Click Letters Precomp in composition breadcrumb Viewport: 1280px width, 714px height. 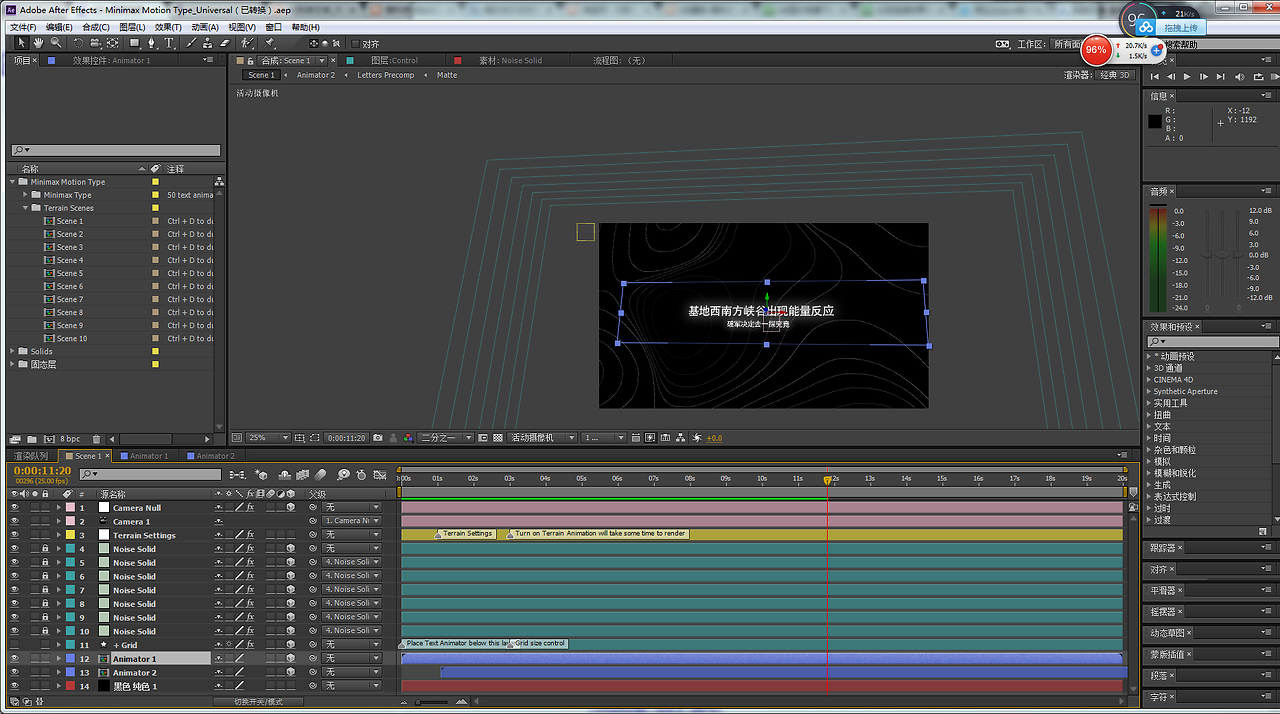[x=385, y=75]
